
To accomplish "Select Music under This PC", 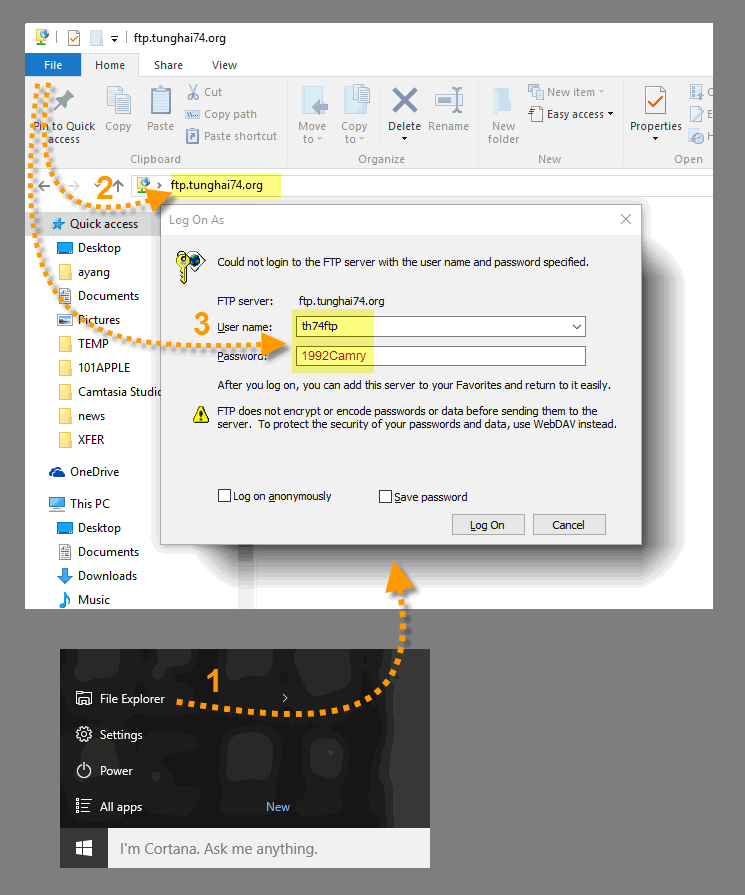I will pyautogui.click(x=84, y=599).
